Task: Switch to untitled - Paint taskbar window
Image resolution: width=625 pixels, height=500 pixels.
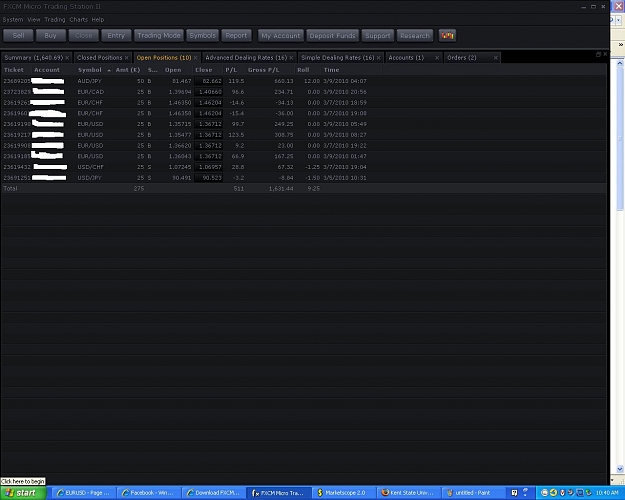Action: click(473, 493)
